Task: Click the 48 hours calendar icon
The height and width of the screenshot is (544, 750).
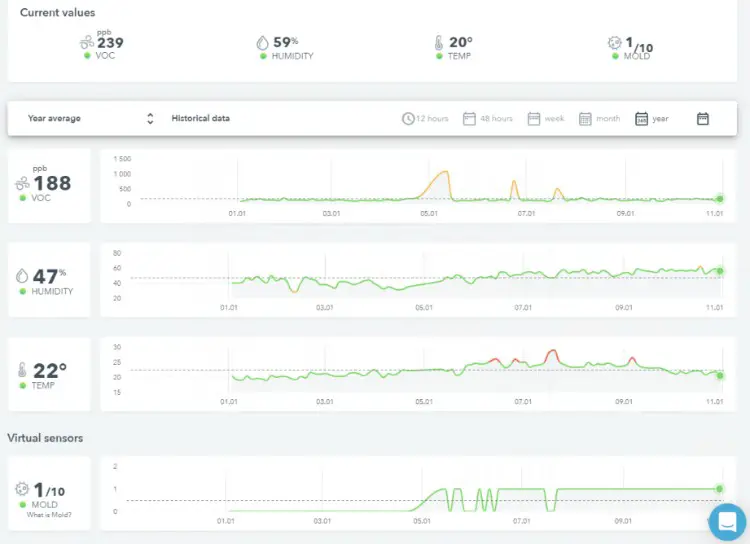Action: point(469,119)
